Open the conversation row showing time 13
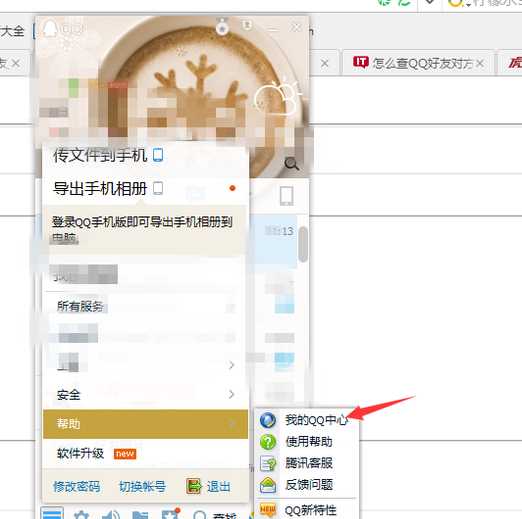The image size is (522, 519). pos(273,241)
